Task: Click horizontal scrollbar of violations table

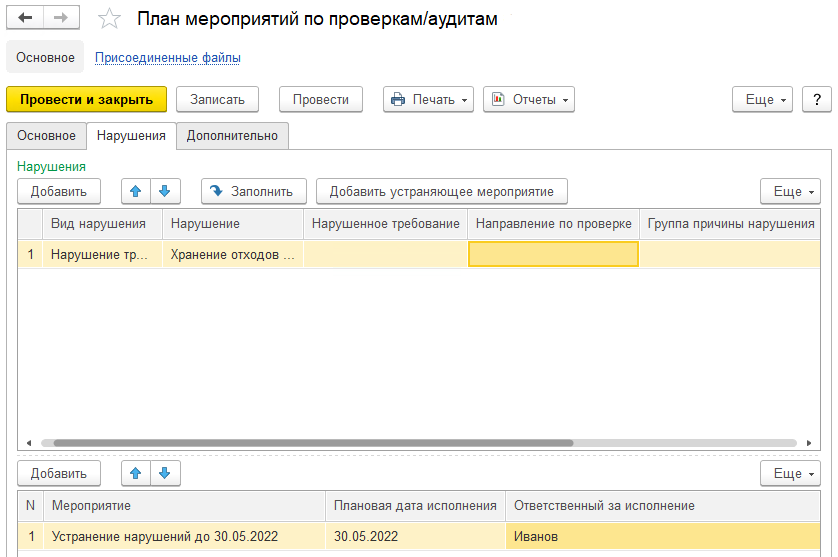Action: [x=313, y=443]
